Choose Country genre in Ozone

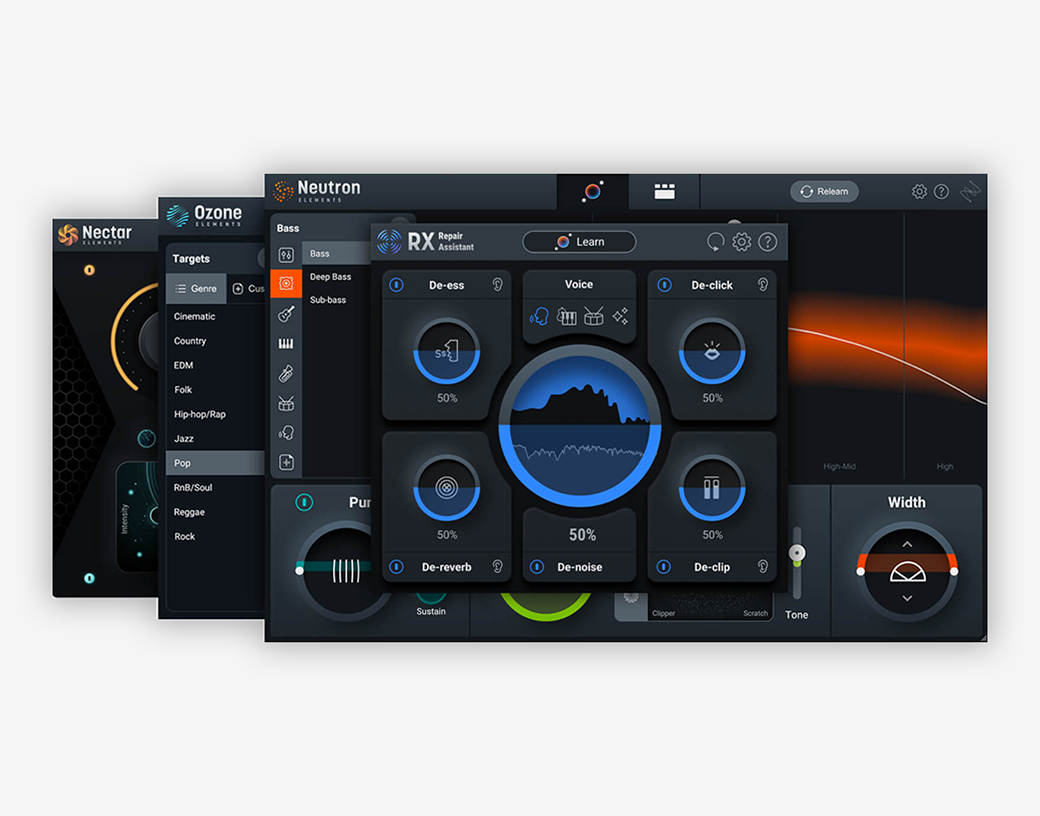pos(215,341)
